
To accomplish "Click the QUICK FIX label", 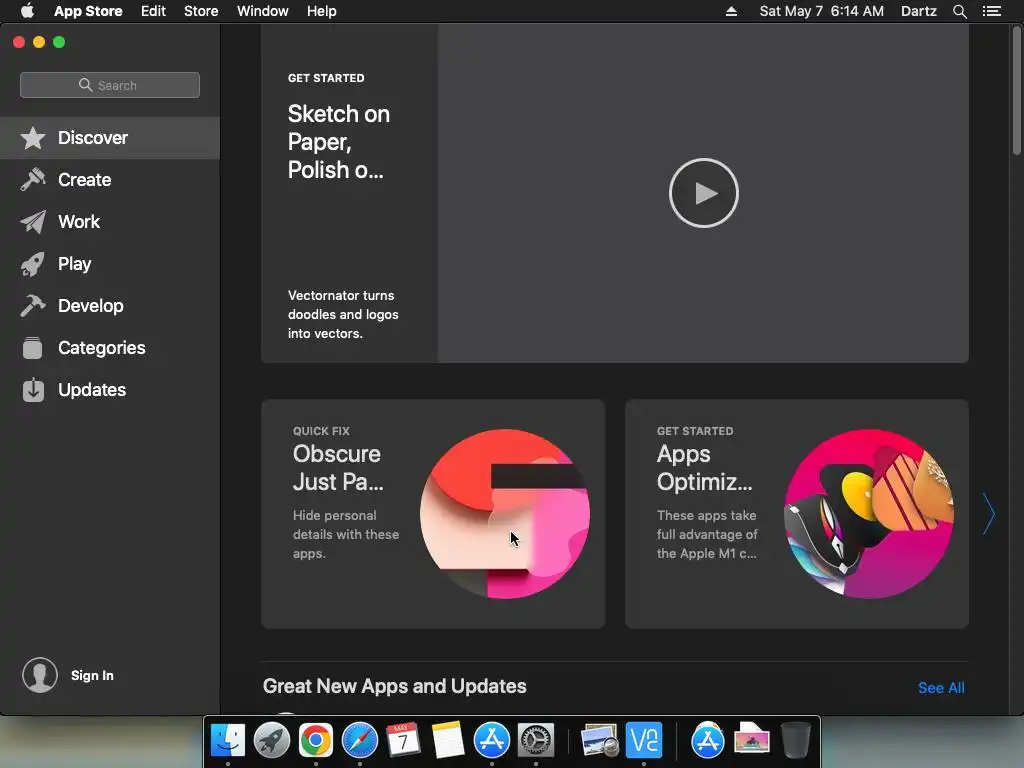I will click(321, 431).
